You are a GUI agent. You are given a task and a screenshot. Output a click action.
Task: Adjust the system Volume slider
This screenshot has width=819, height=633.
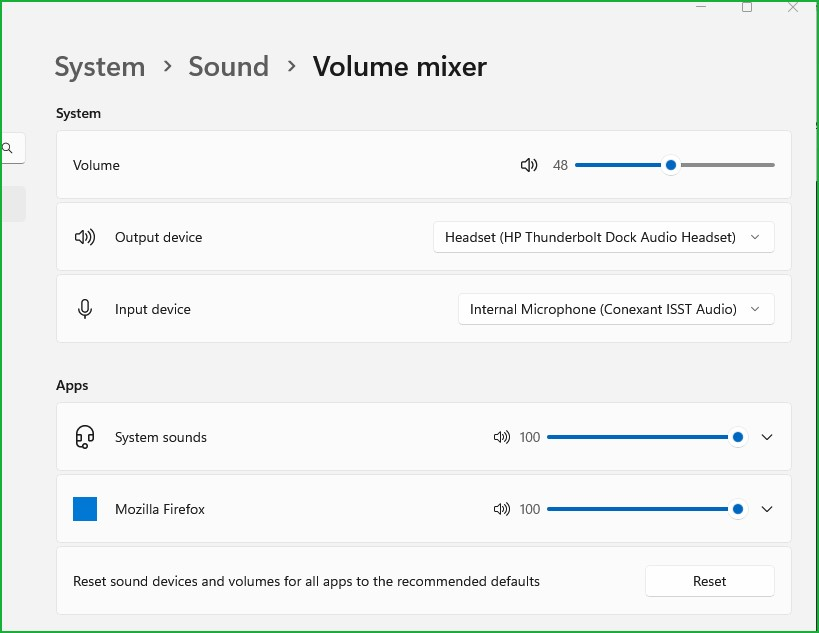point(674,165)
